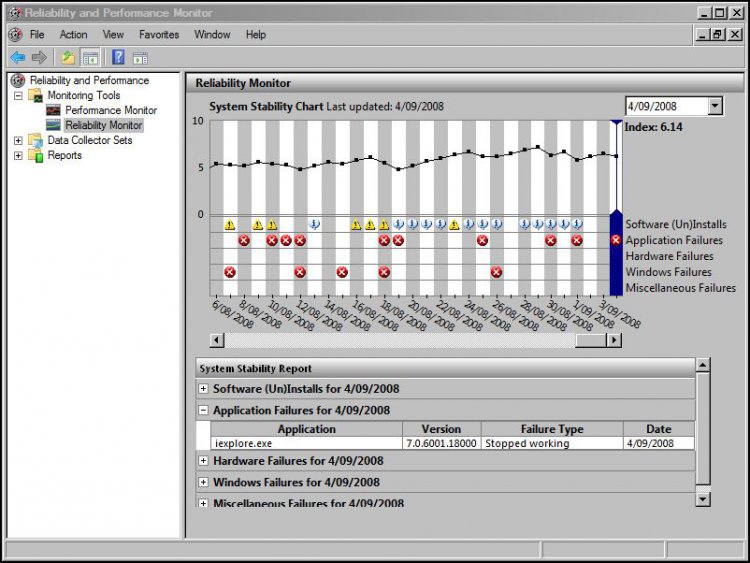Click the Forward arrow toolbar icon
Image resolution: width=750 pixels, height=563 pixels.
pos(39,58)
